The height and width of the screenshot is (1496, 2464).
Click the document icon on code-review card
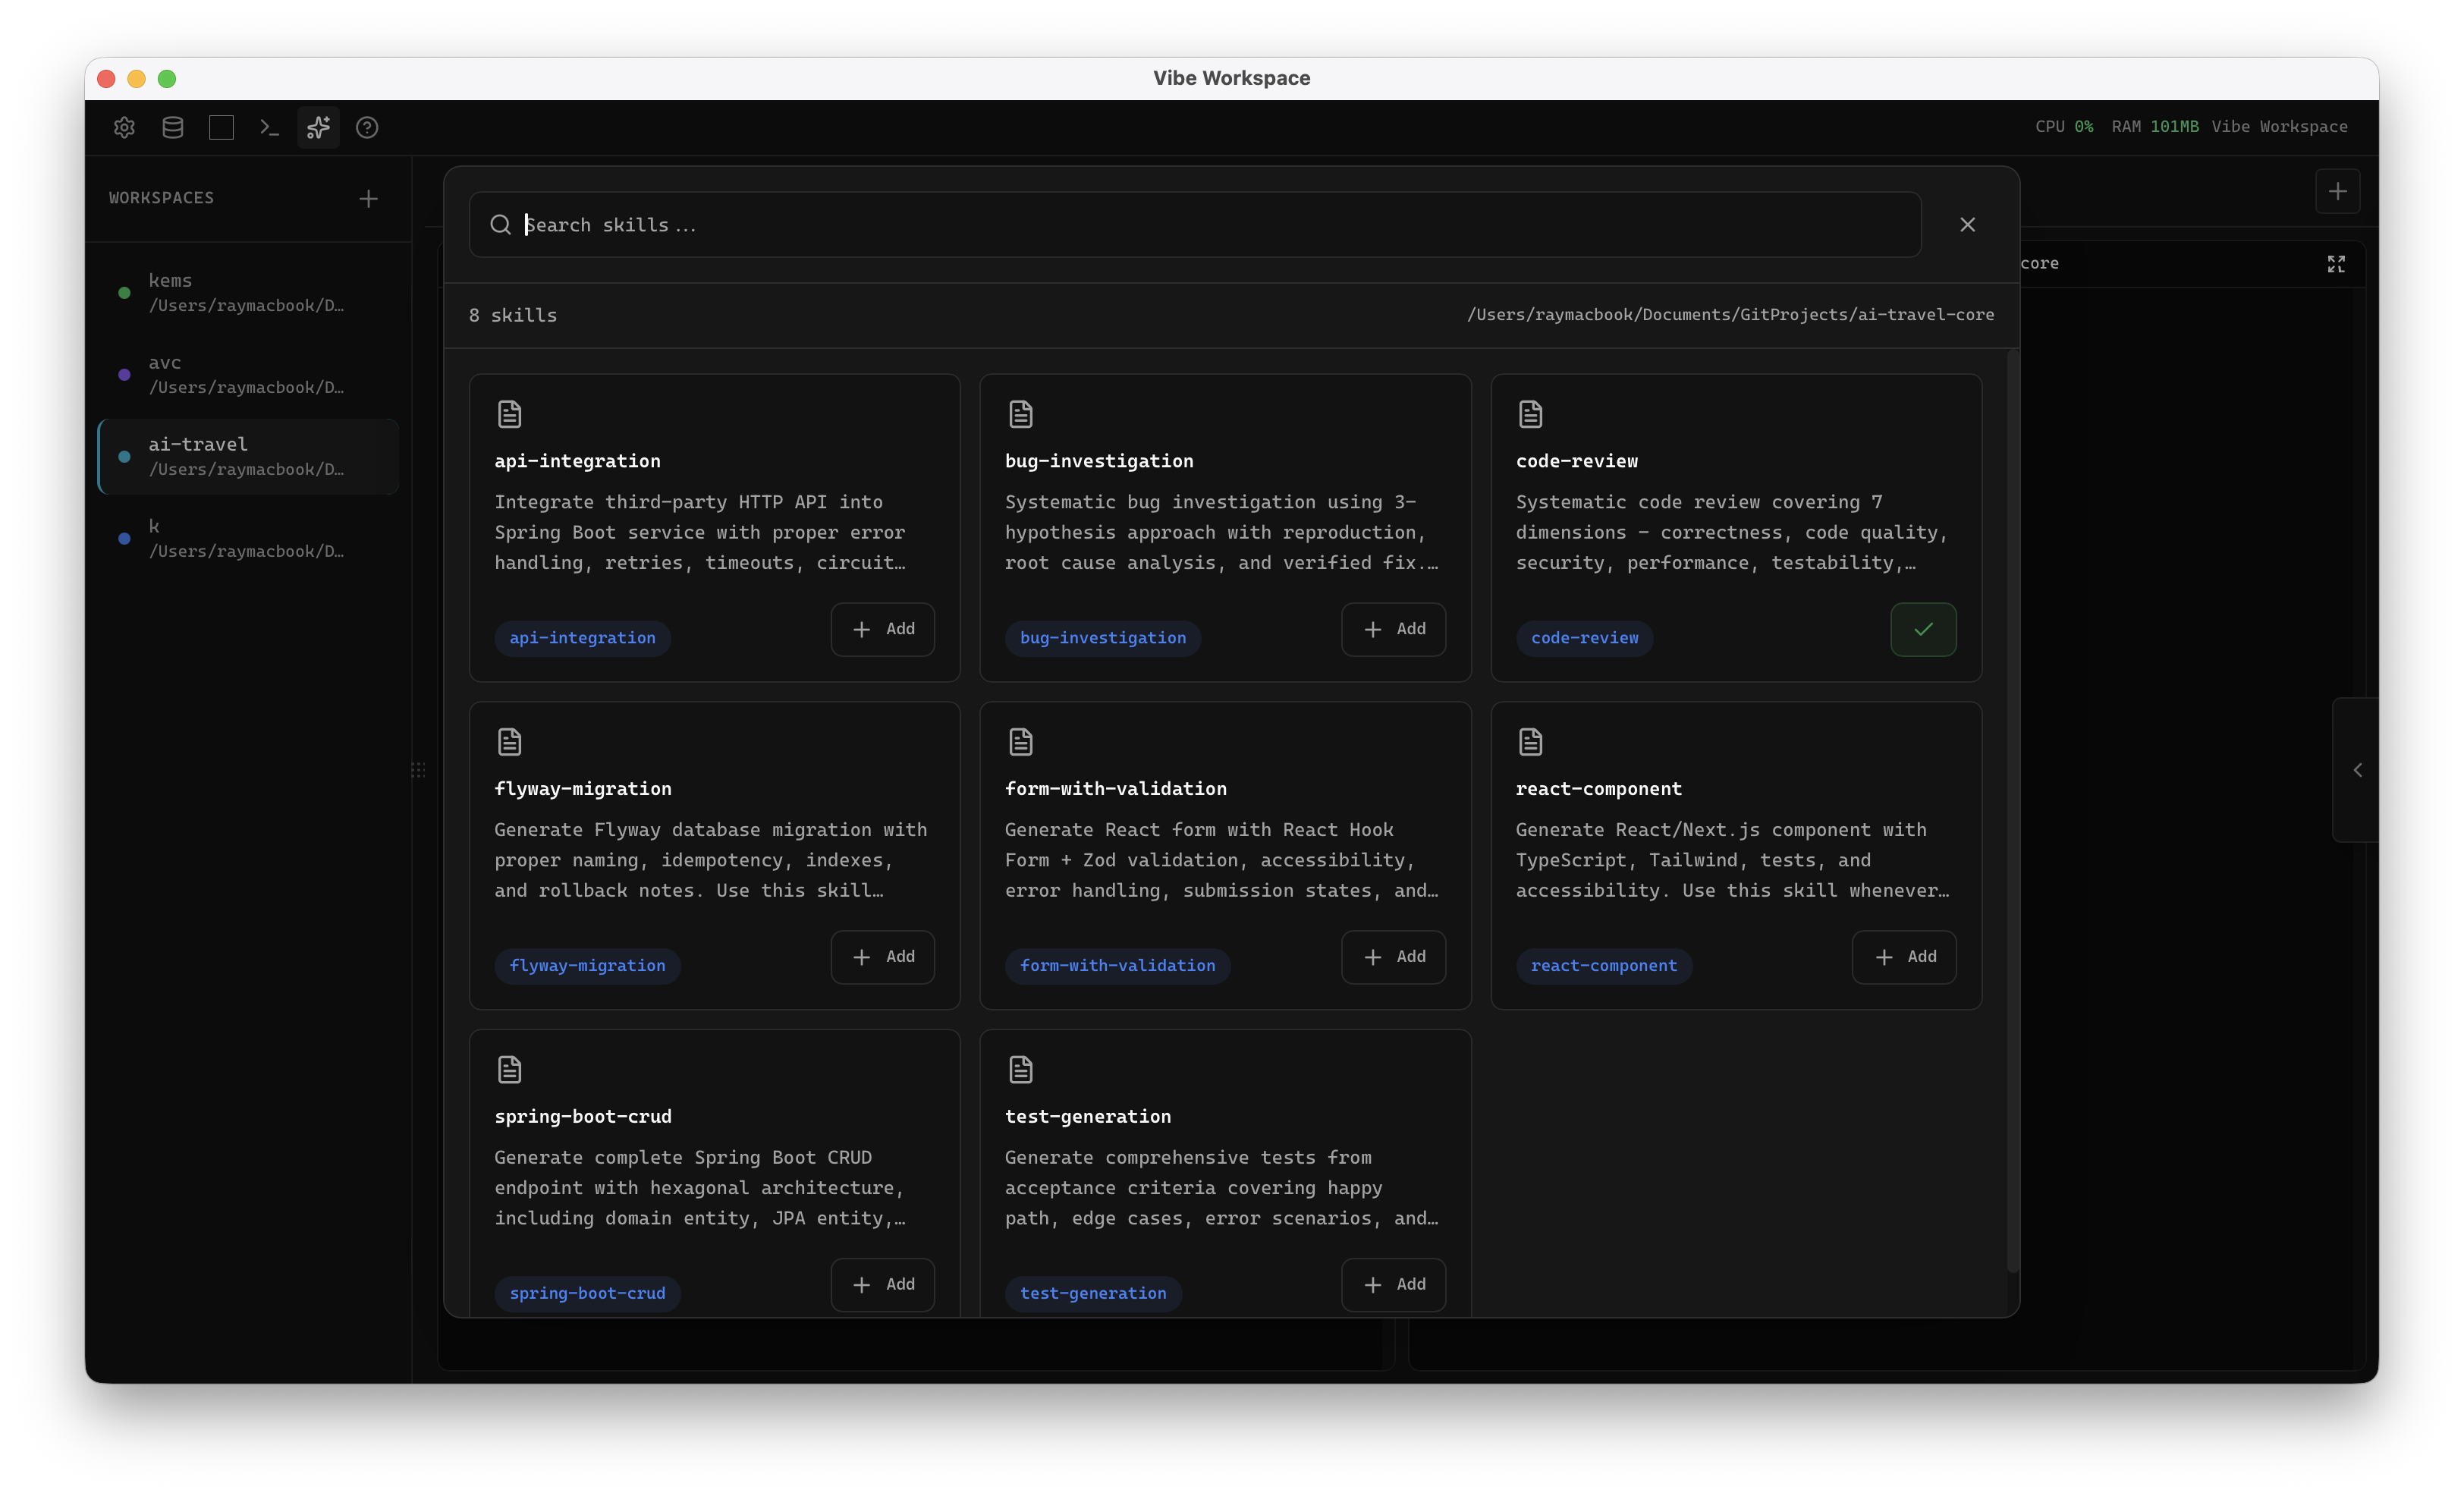pyautogui.click(x=1530, y=414)
